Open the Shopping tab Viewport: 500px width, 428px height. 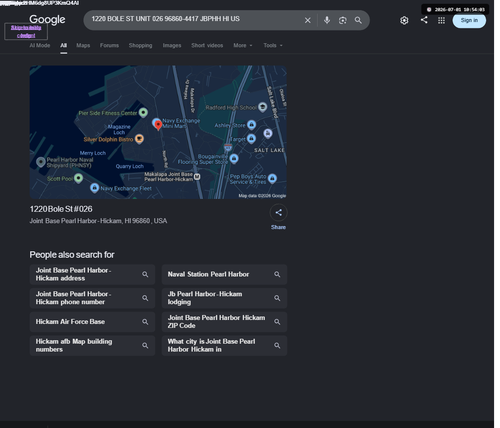(x=140, y=45)
